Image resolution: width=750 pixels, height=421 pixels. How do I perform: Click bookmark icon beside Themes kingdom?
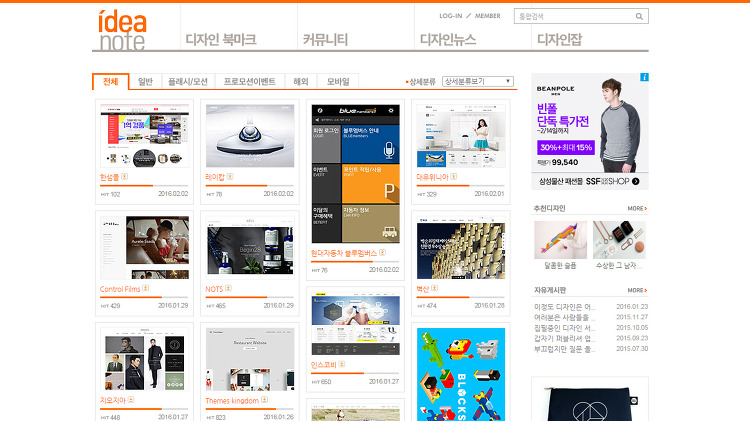[x=264, y=399]
